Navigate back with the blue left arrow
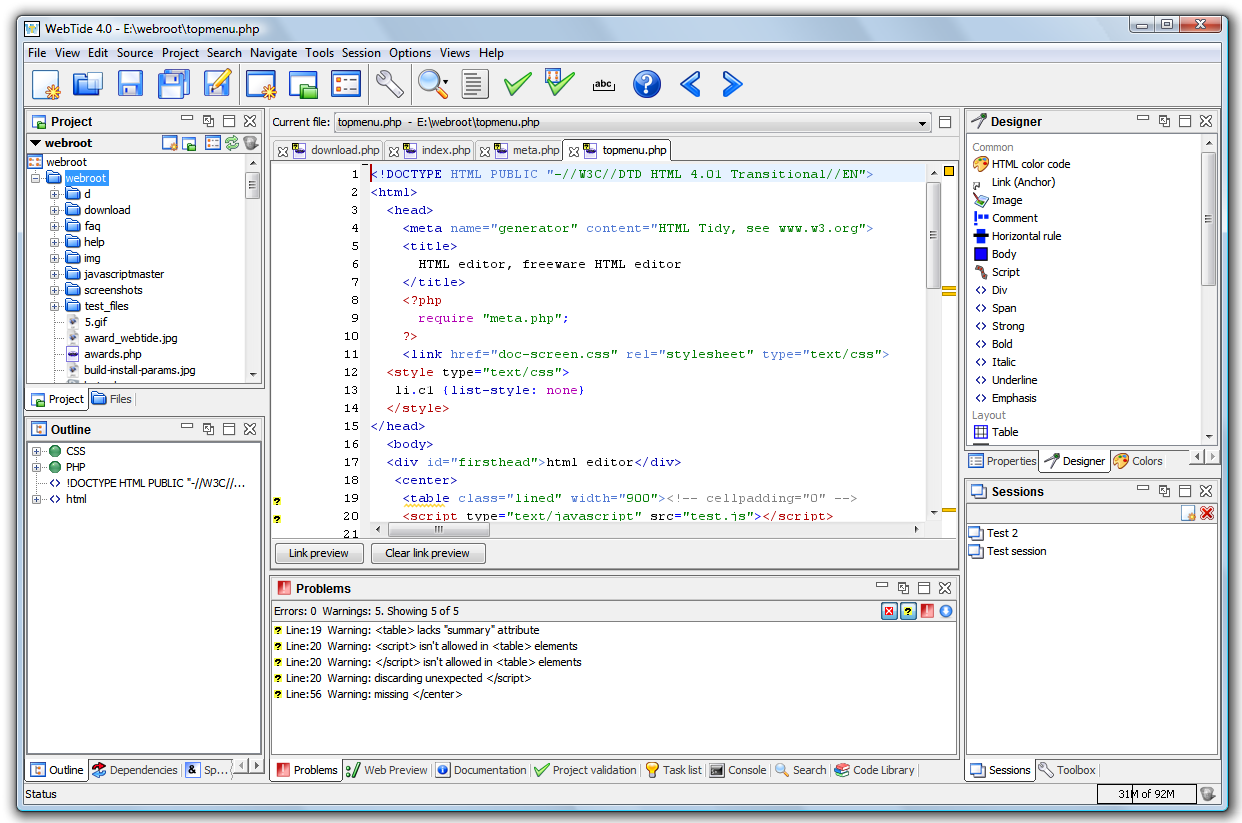This screenshot has width=1242, height=823. (690, 85)
